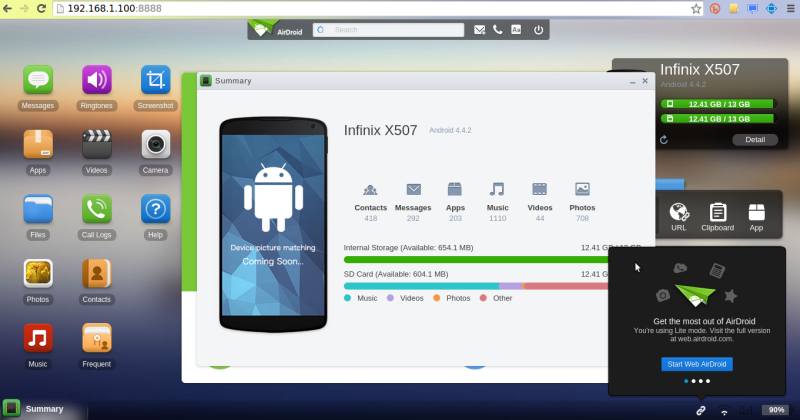The width and height of the screenshot is (800, 420).
Task: Click the 90% battery indicator
Action: (776, 410)
